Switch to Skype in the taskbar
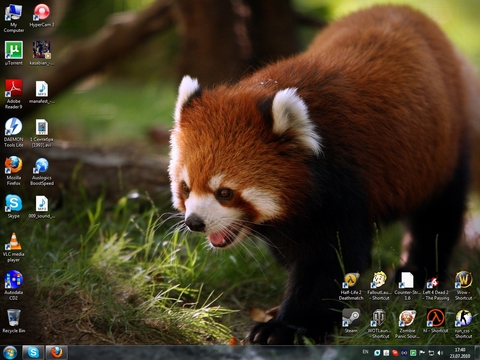This screenshot has height=360, width=480. (x=33, y=353)
